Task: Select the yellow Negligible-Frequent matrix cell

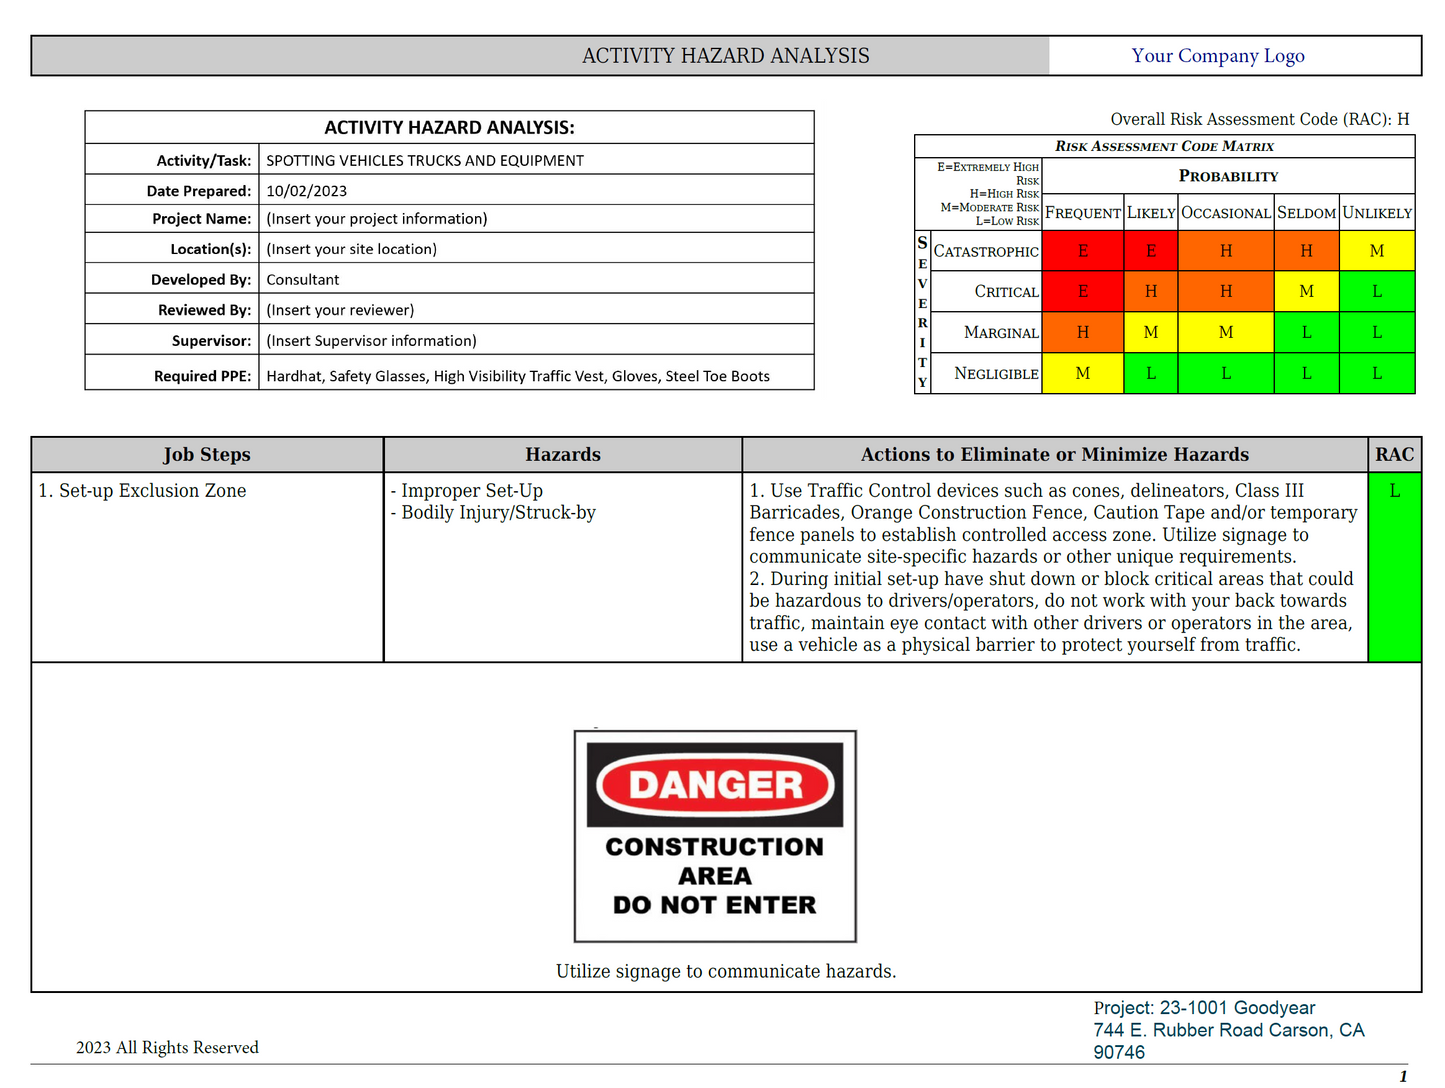Action: click(1082, 374)
